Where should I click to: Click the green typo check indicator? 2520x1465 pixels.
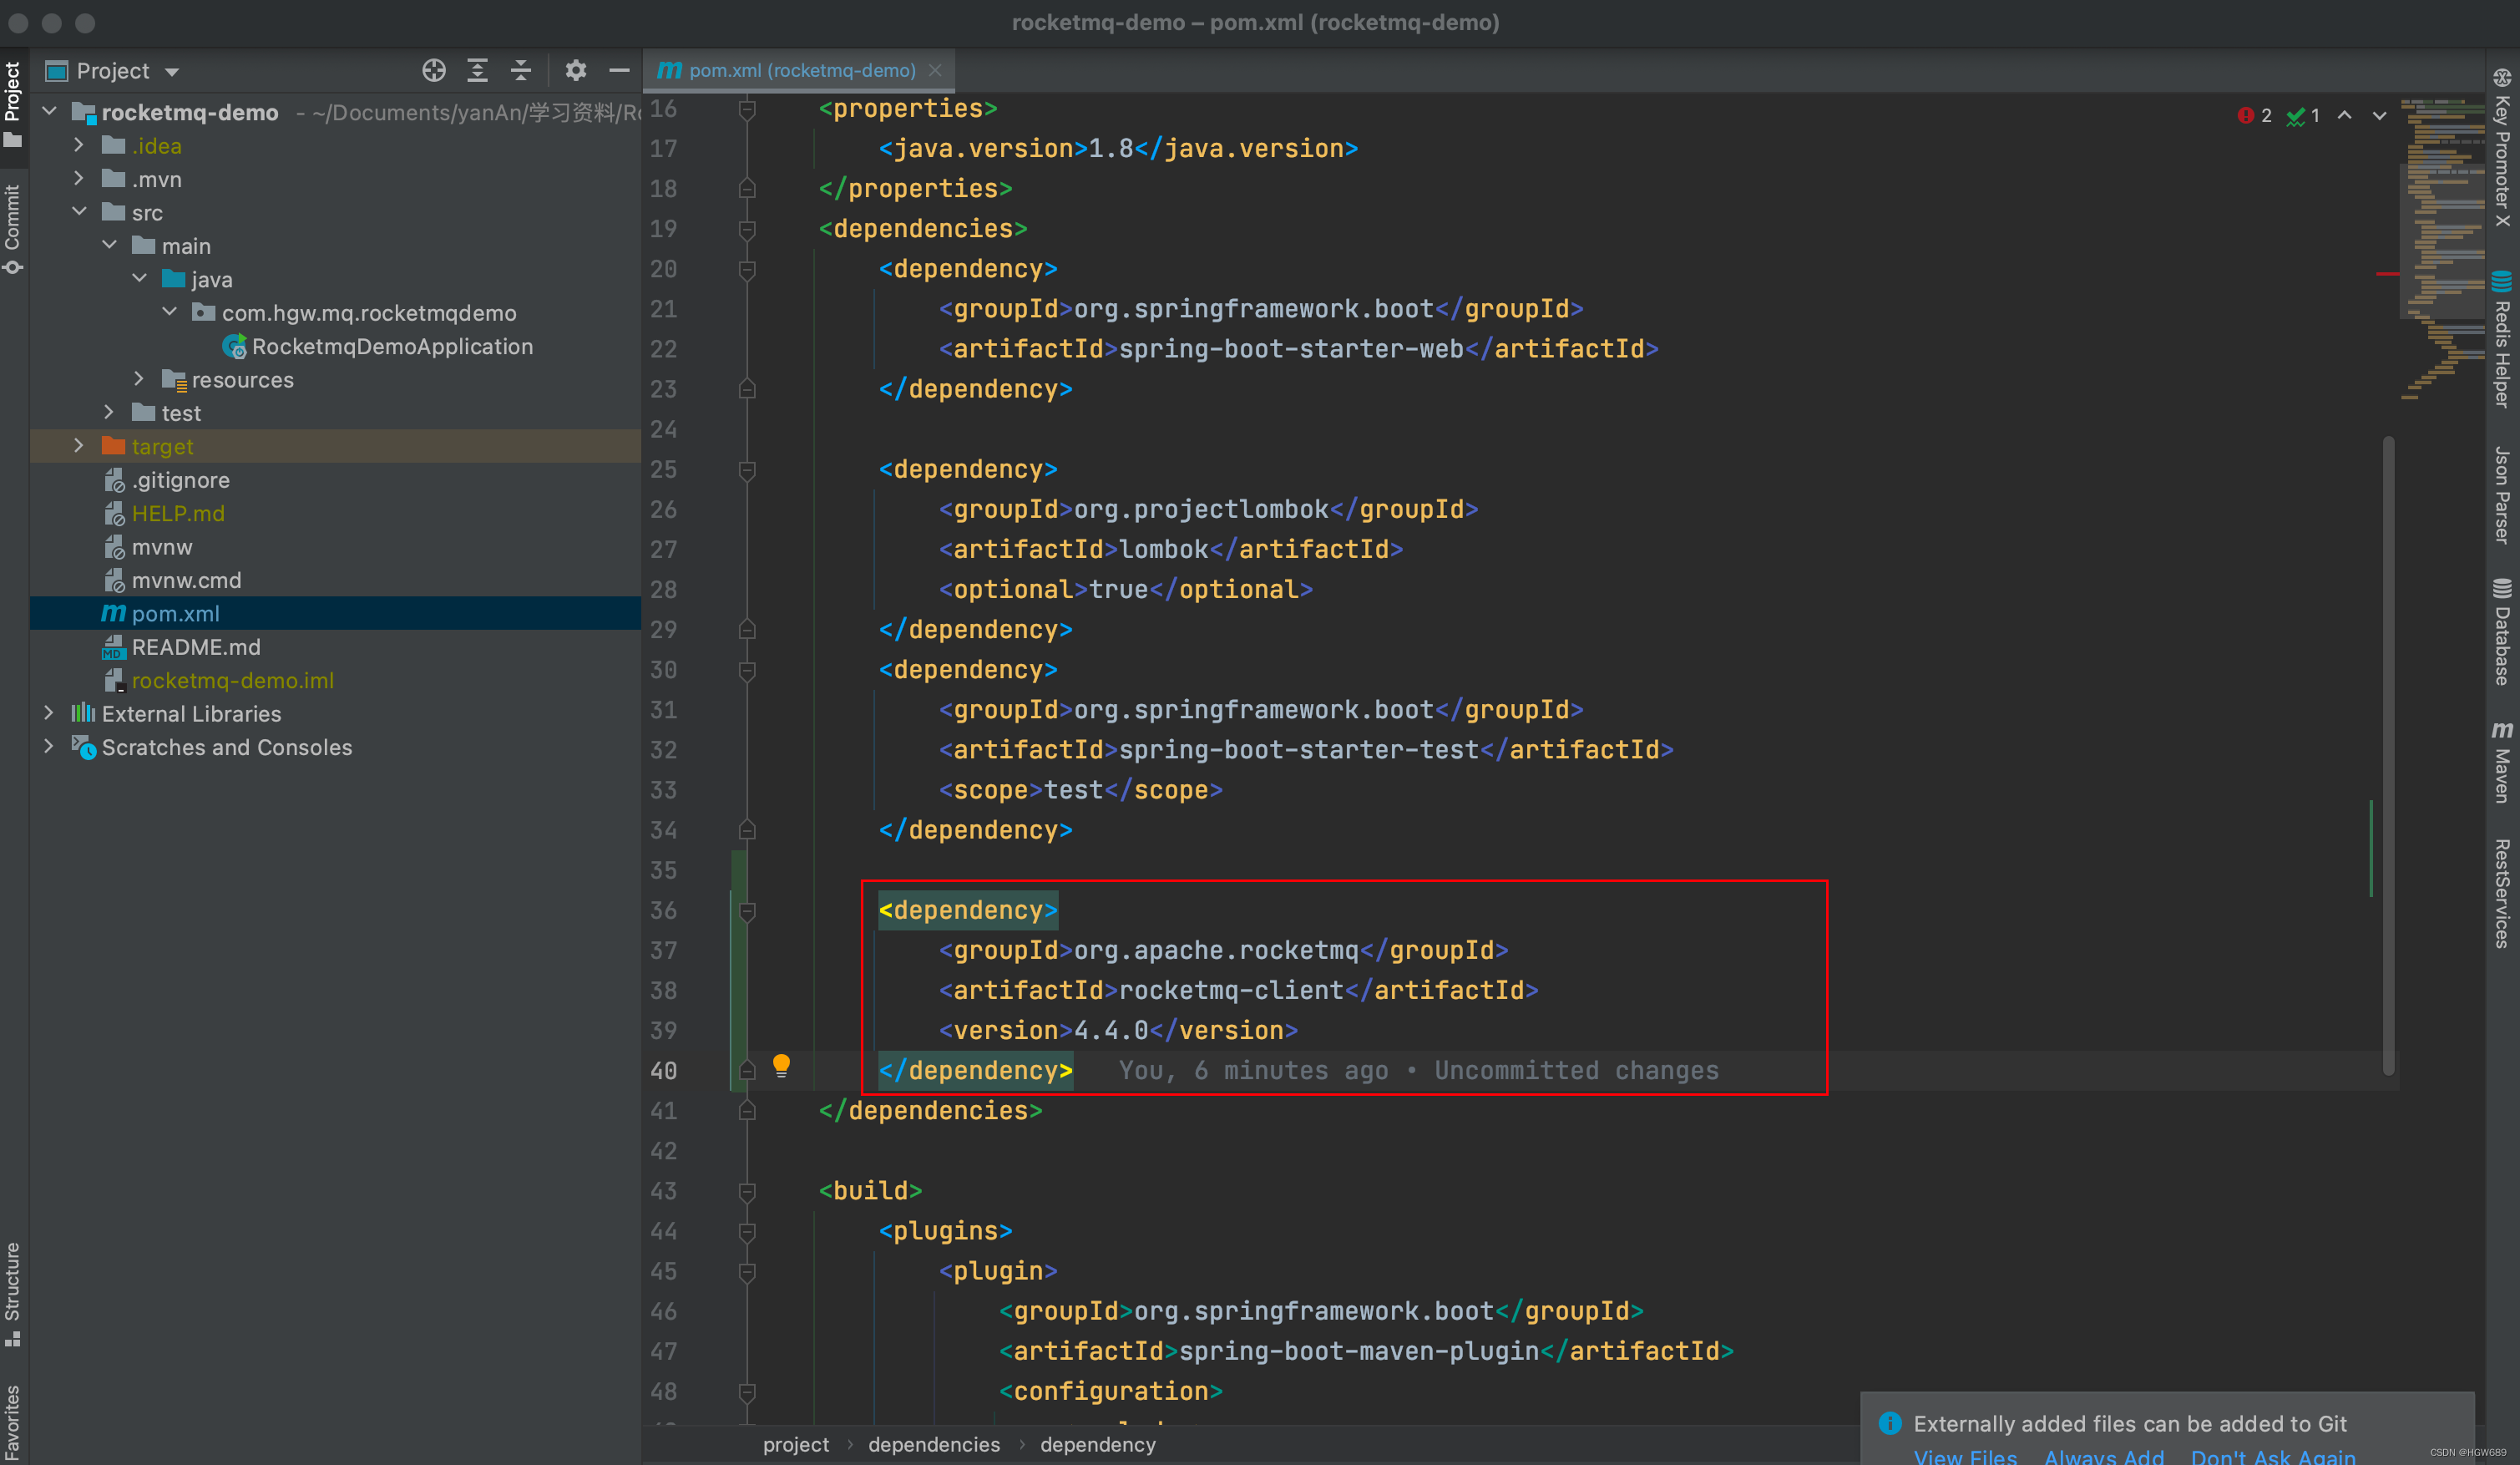pyautogui.click(x=2303, y=116)
